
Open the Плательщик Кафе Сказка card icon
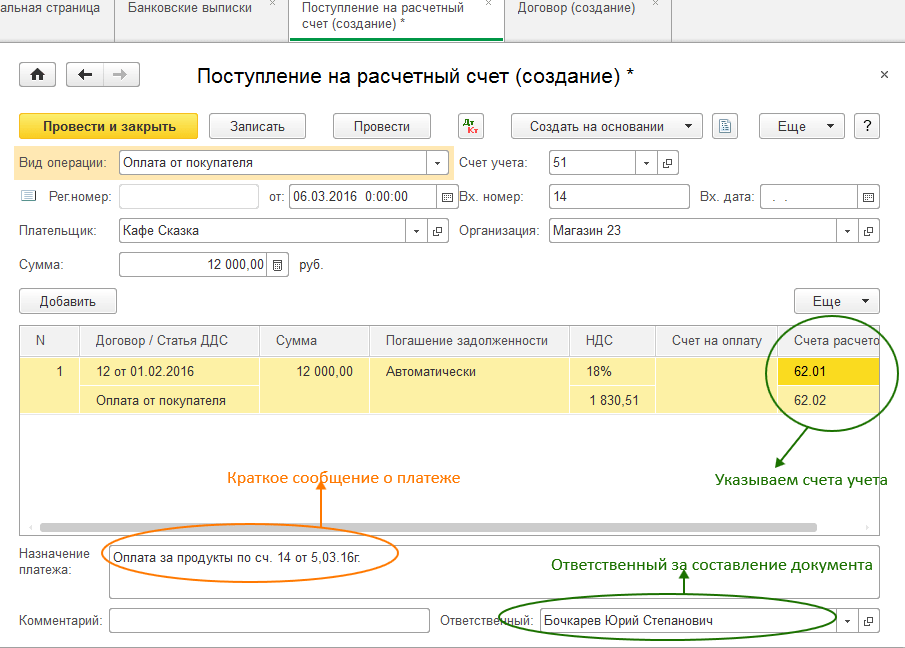click(437, 231)
